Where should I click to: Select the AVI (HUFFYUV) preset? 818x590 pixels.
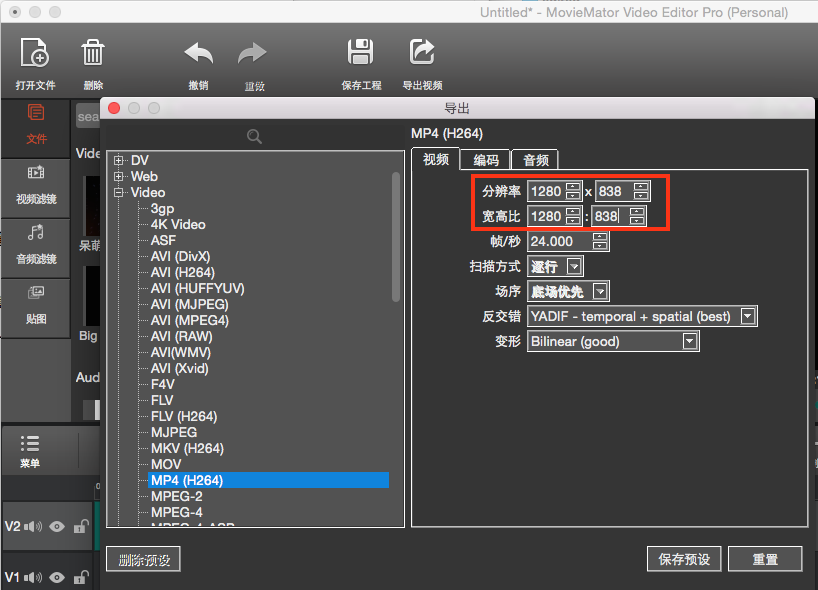[x=197, y=288]
